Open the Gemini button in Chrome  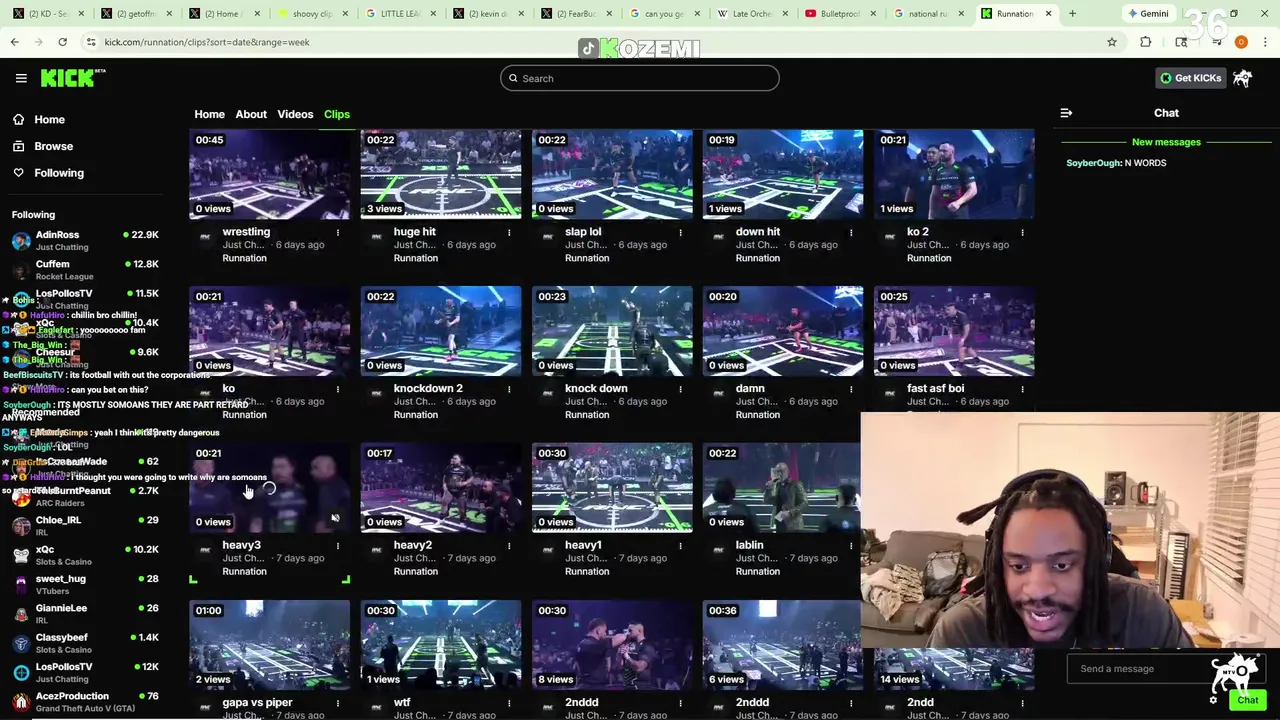(x=1147, y=14)
